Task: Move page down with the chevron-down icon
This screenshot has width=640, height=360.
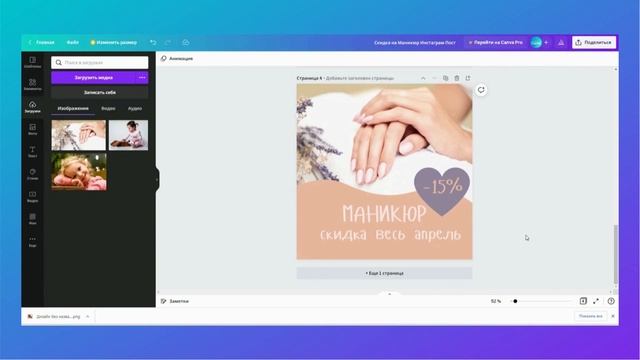Action: click(434, 78)
